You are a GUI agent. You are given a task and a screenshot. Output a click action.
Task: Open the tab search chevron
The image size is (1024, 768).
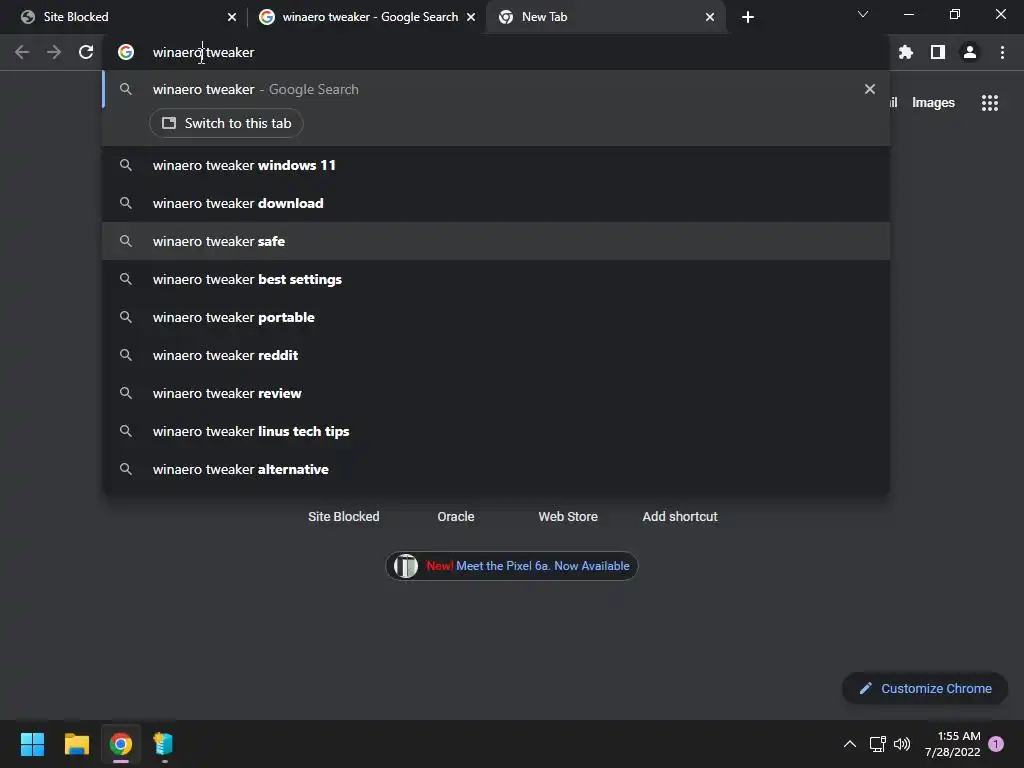click(x=863, y=14)
